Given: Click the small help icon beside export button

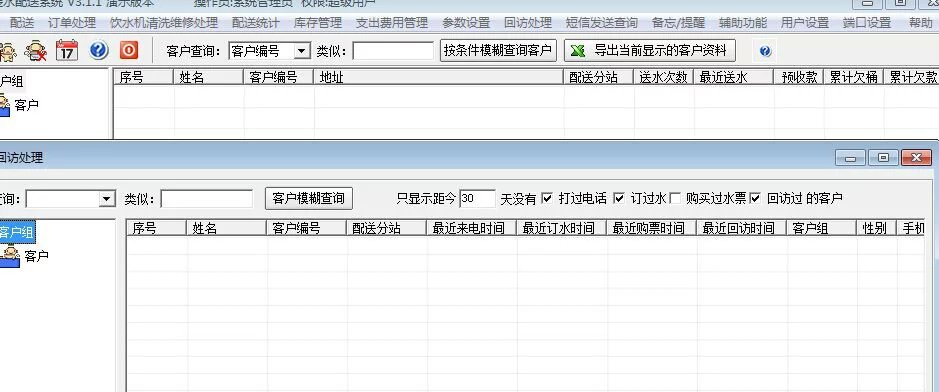Looking at the screenshot, I should point(765,51).
